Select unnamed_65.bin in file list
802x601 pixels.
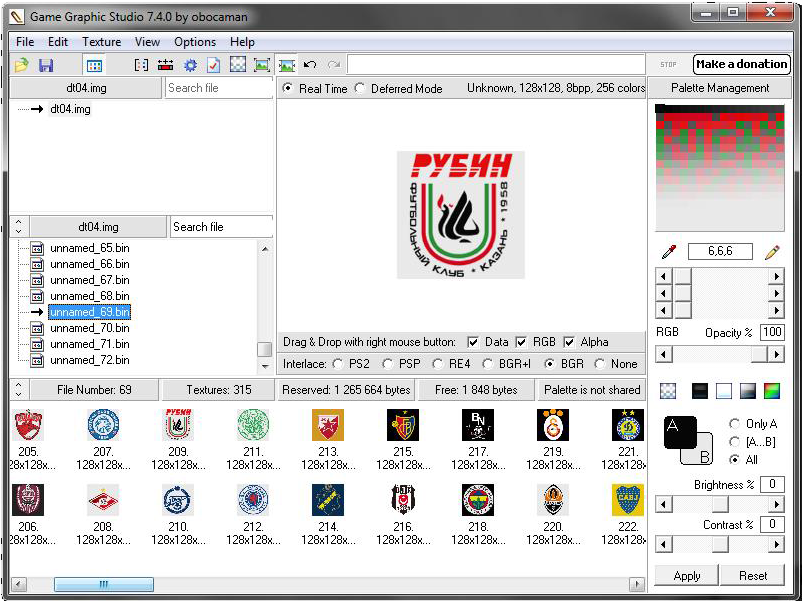(90, 248)
